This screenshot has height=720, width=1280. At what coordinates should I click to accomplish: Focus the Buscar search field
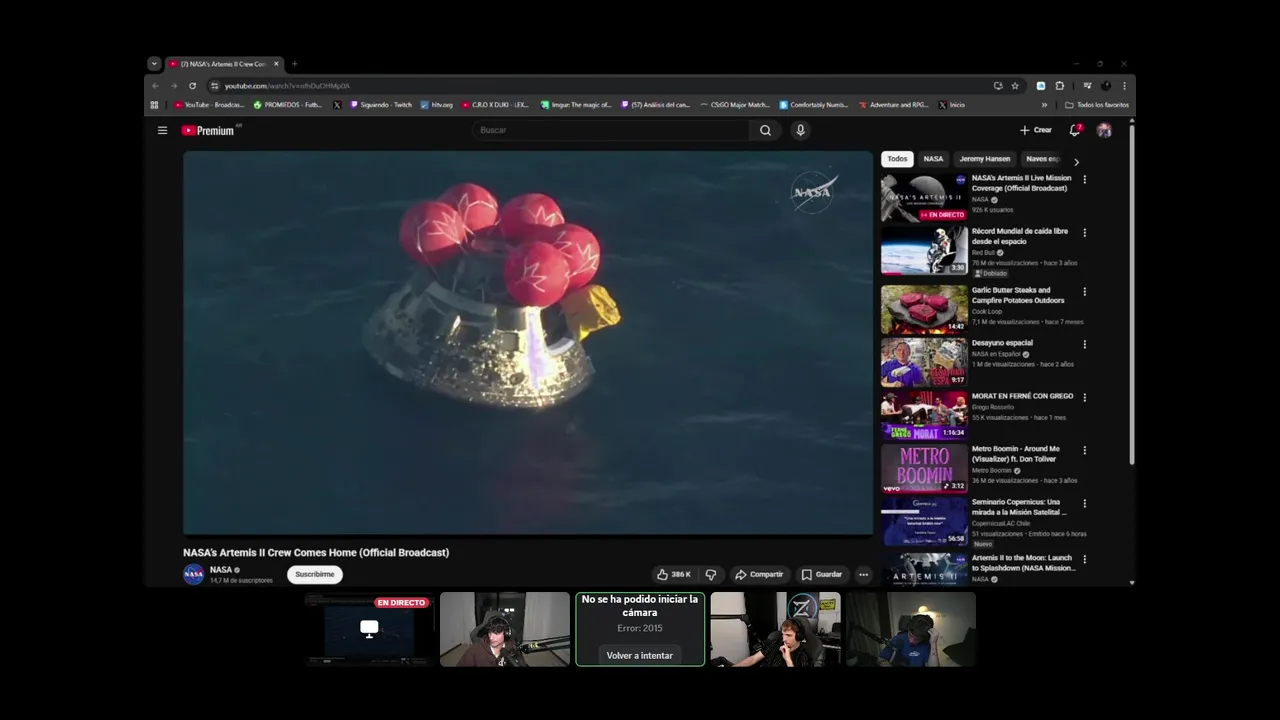tap(611, 130)
